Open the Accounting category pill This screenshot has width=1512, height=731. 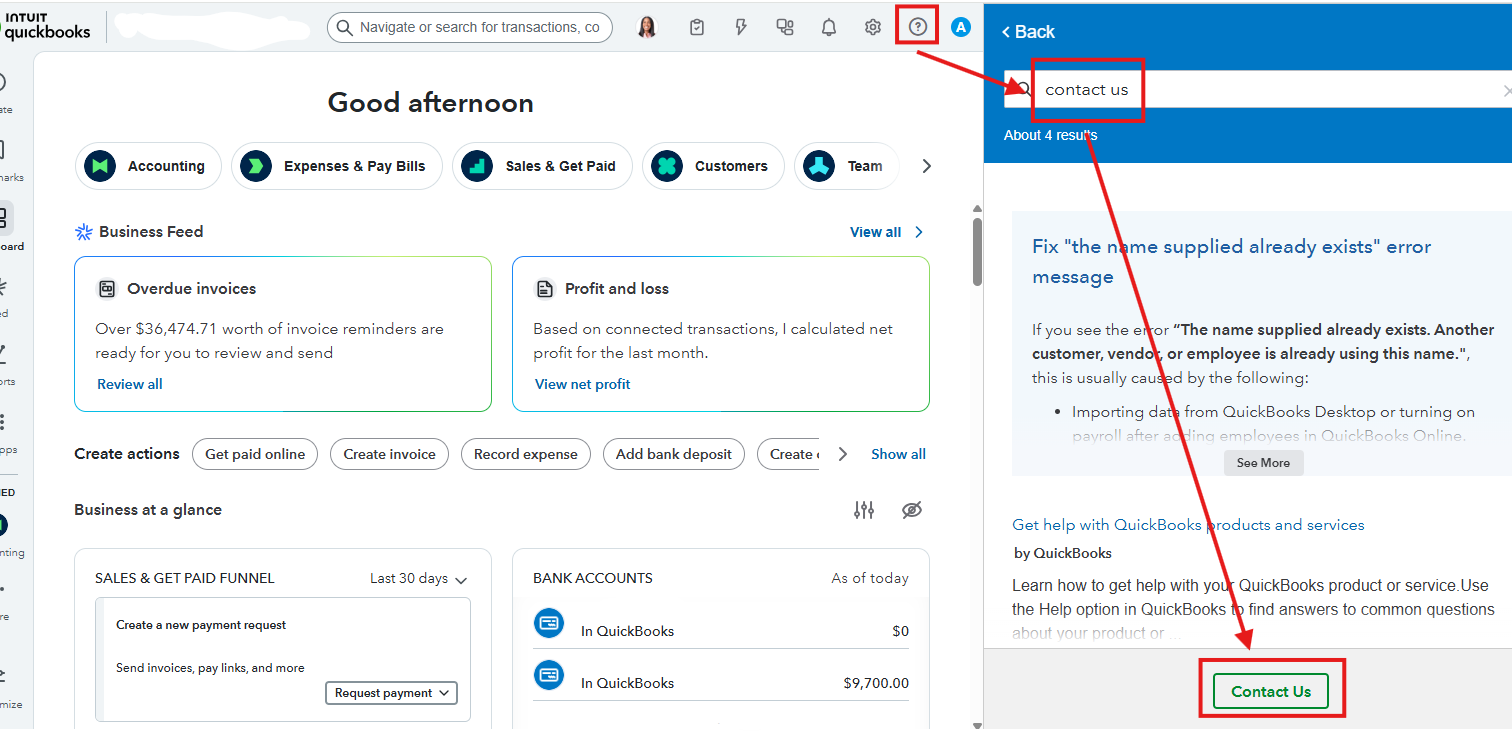[x=148, y=166]
